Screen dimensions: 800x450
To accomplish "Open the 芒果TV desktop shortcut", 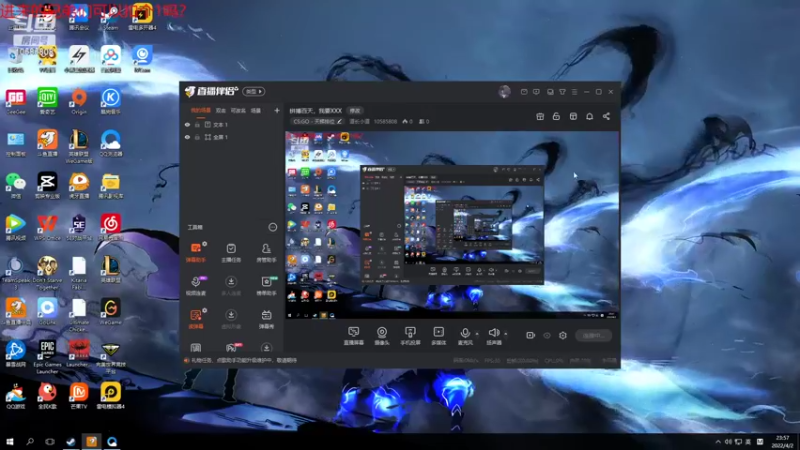I will 79,396.
